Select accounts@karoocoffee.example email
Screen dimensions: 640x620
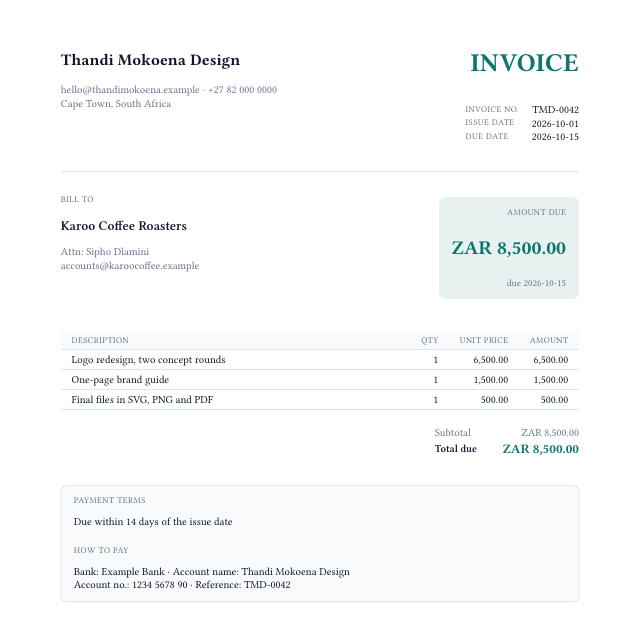coord(130,266)
